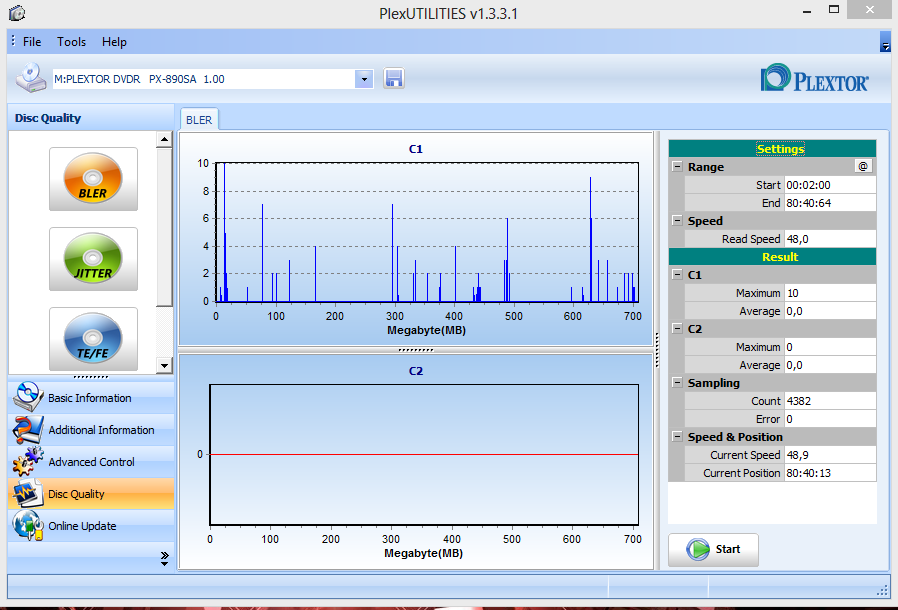
Task: Select the TE/FE disc test icon
Action: tap(93, 339)
